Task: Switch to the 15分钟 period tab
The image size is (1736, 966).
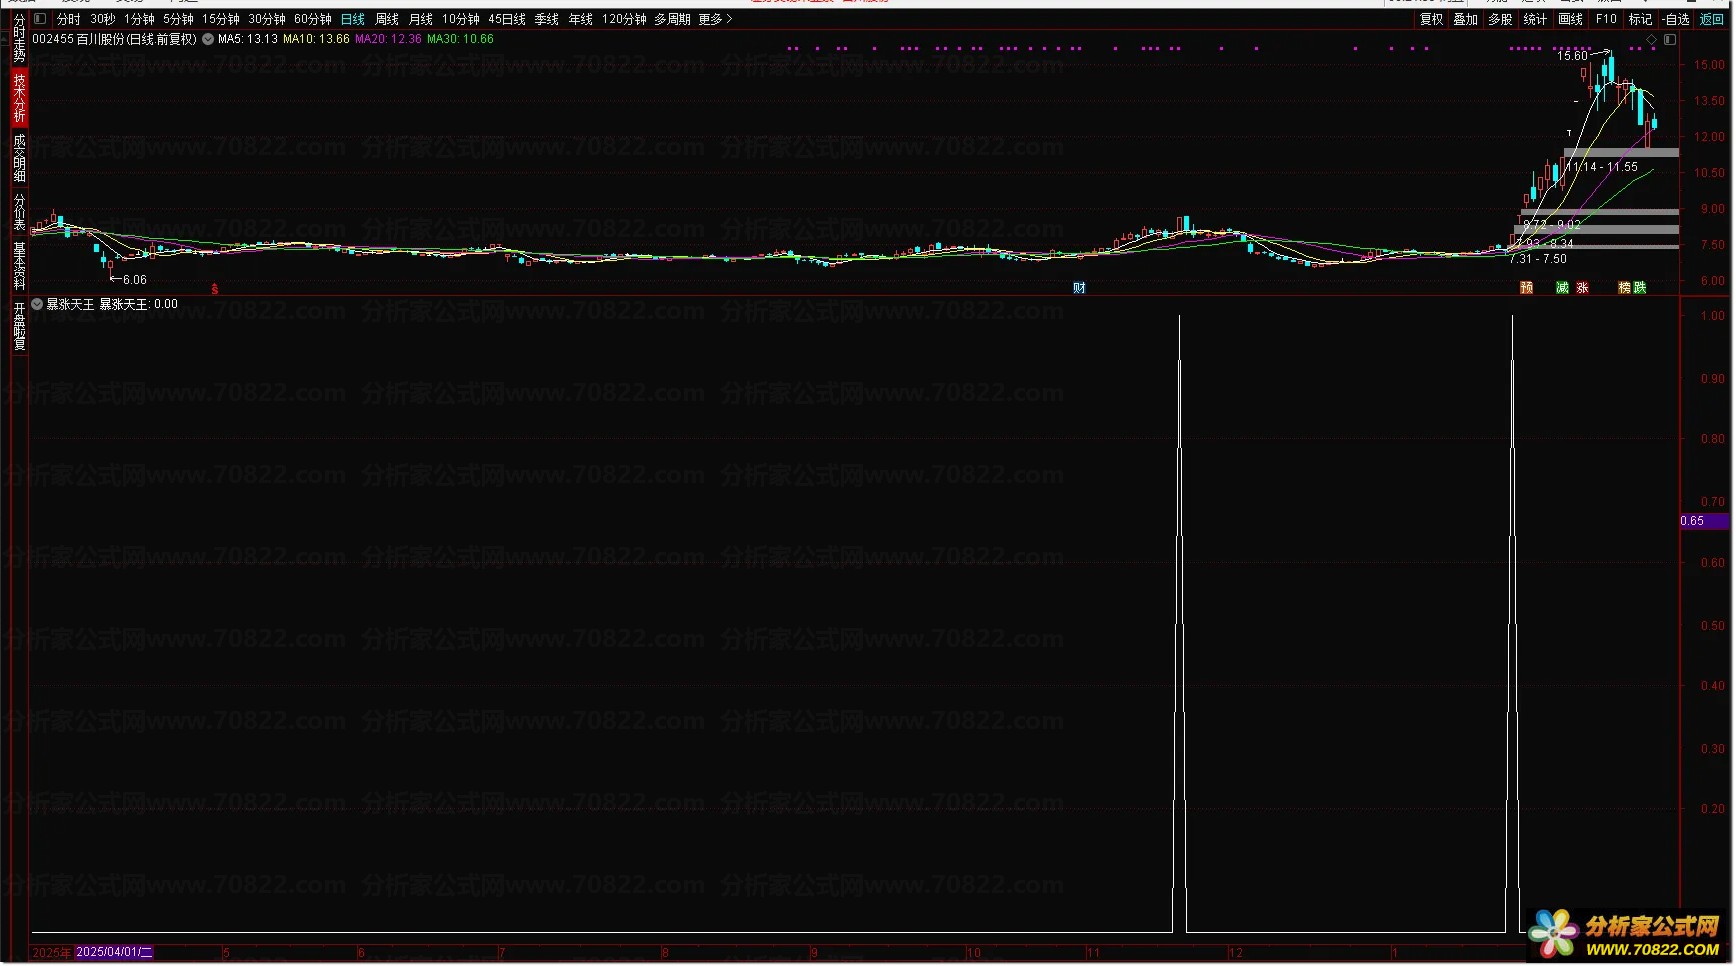Action: coord(221,19)
